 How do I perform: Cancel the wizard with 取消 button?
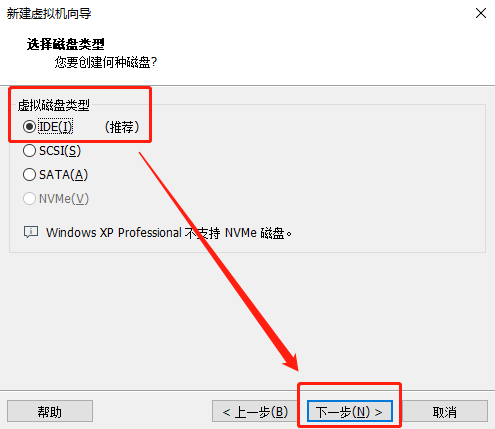click(445, 412)
